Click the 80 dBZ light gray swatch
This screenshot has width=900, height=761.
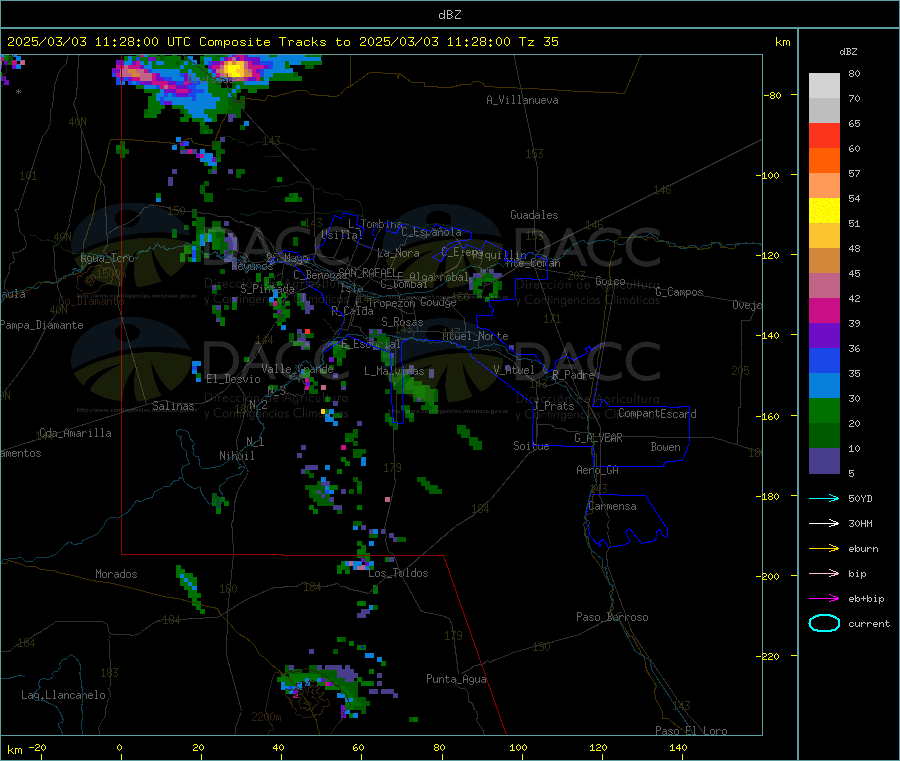coord(824,86)
